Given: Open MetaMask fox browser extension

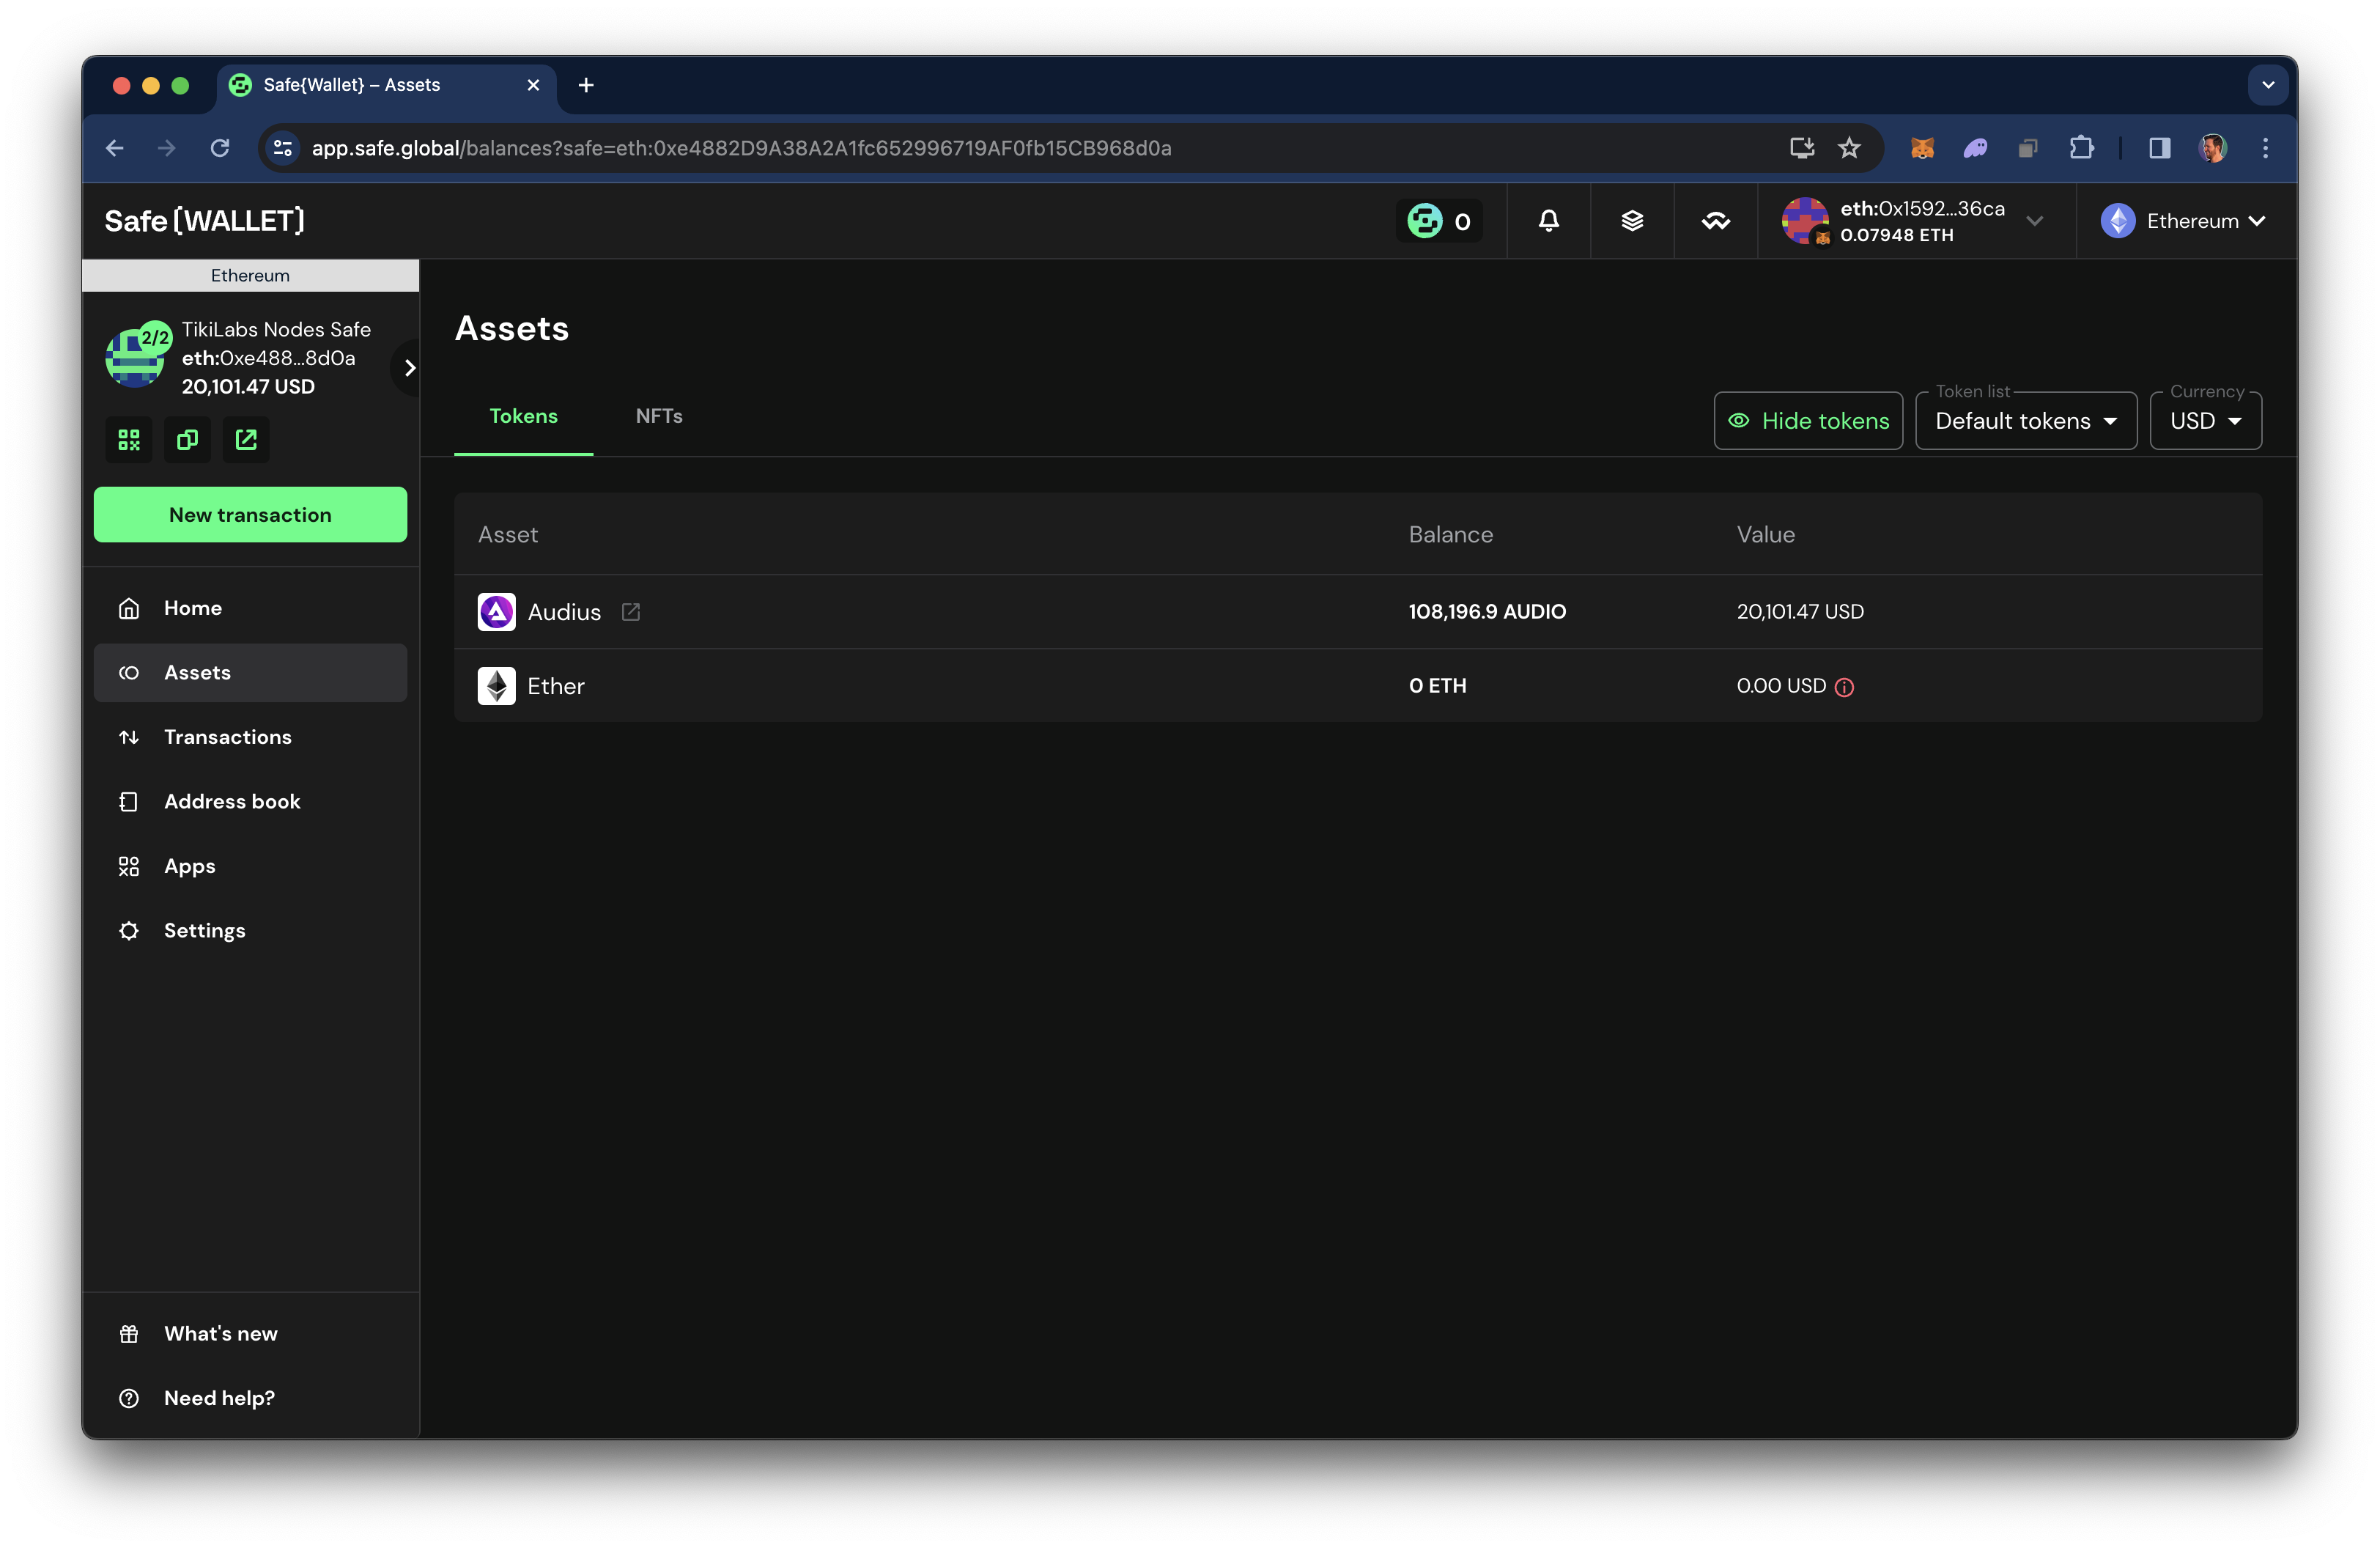Looking at the screenshot, I should (1922, 148).
